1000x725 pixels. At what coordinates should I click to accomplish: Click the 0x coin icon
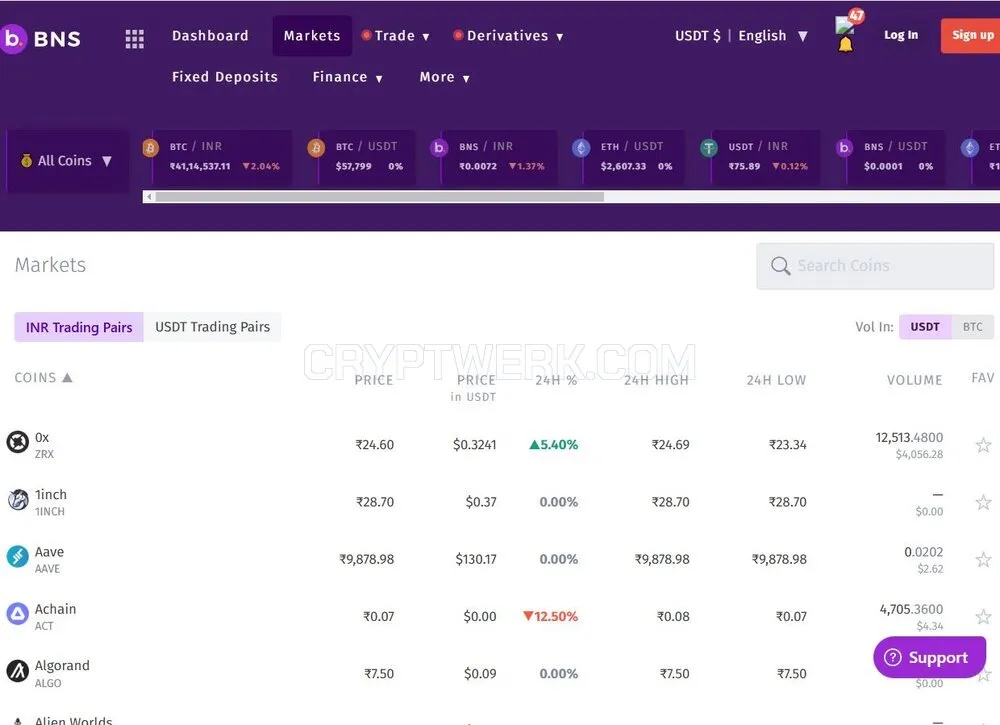[18, 442]
